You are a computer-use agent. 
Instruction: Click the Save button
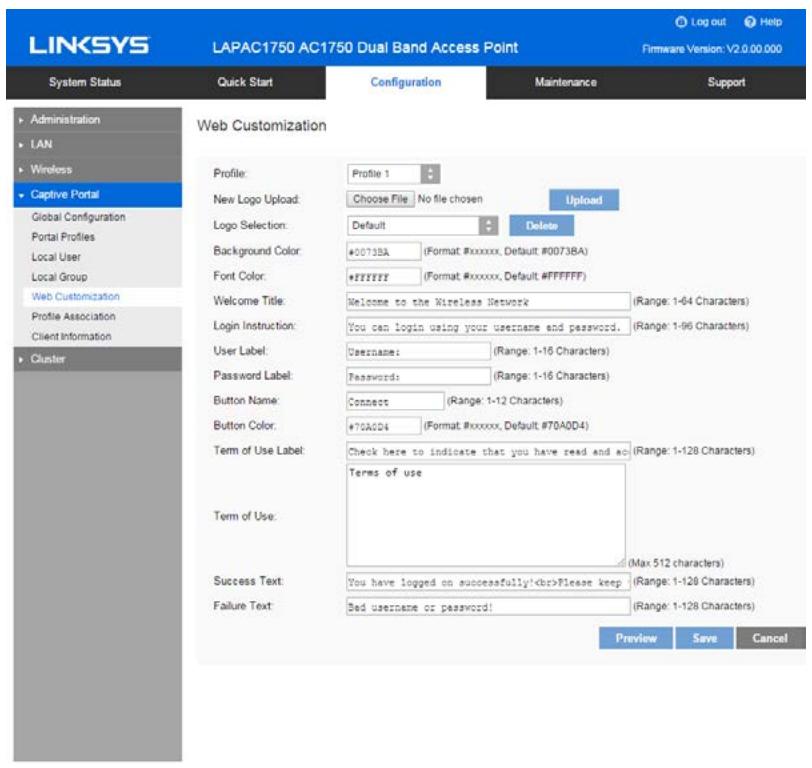point(704,638)
